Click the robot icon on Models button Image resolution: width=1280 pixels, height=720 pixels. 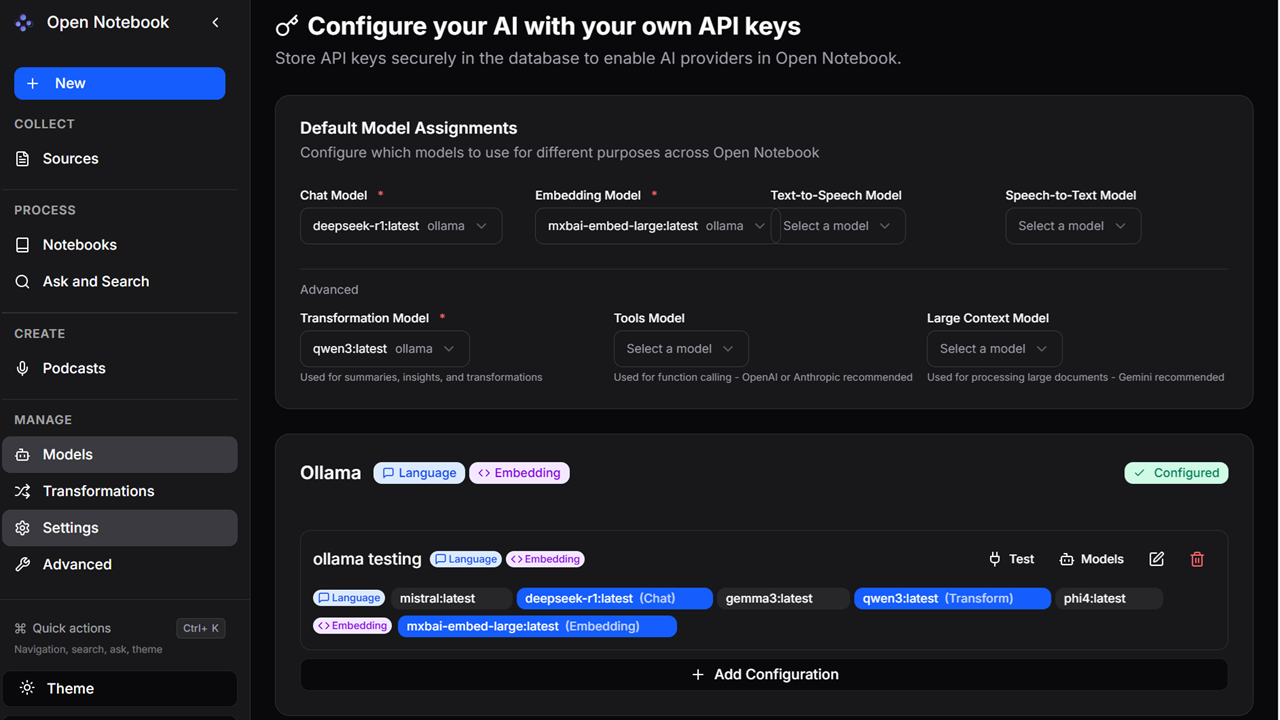coord(1066,559)
